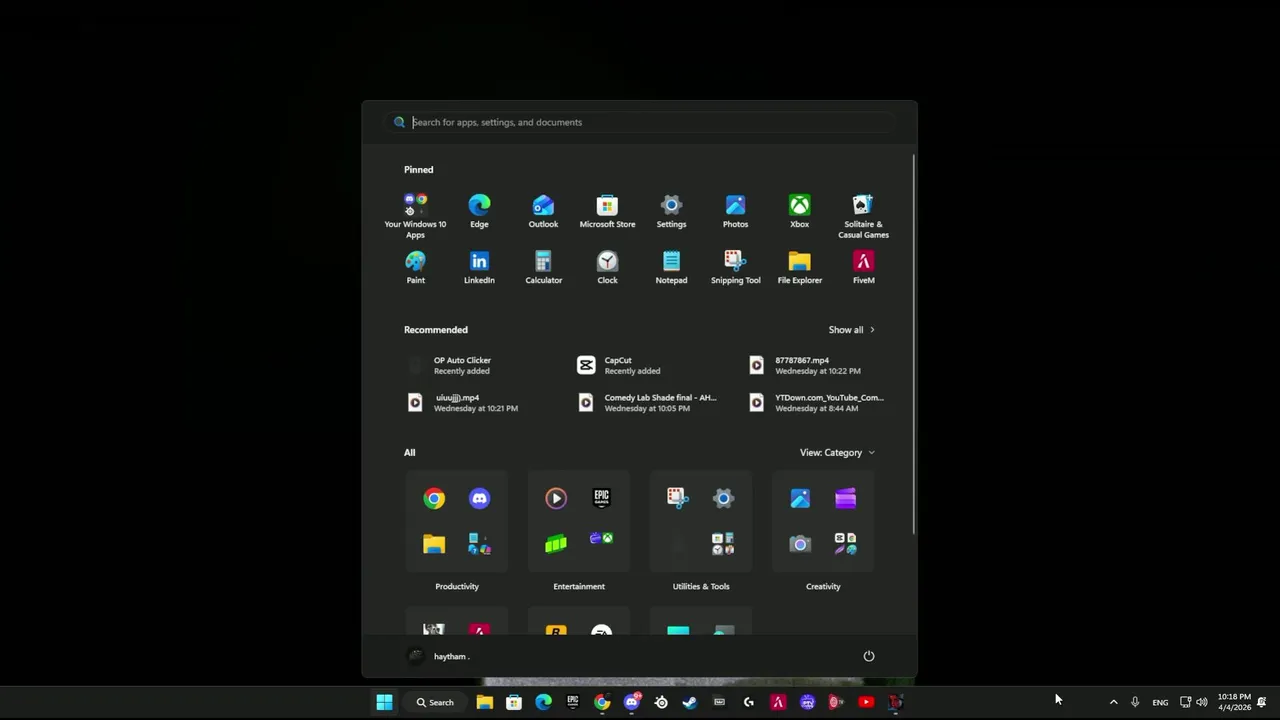Viewport: 1280px width, 720px height.
Task: Open the pinned Paint app
Action: [415, 267]
